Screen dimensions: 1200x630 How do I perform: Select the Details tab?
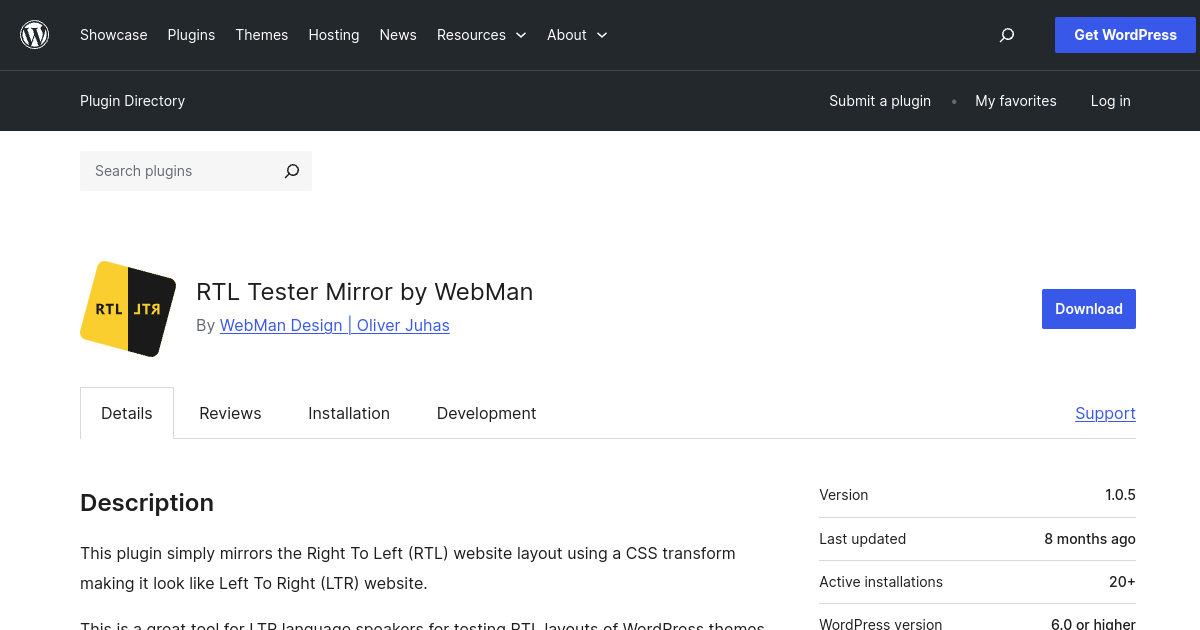[x=127, y=413]
